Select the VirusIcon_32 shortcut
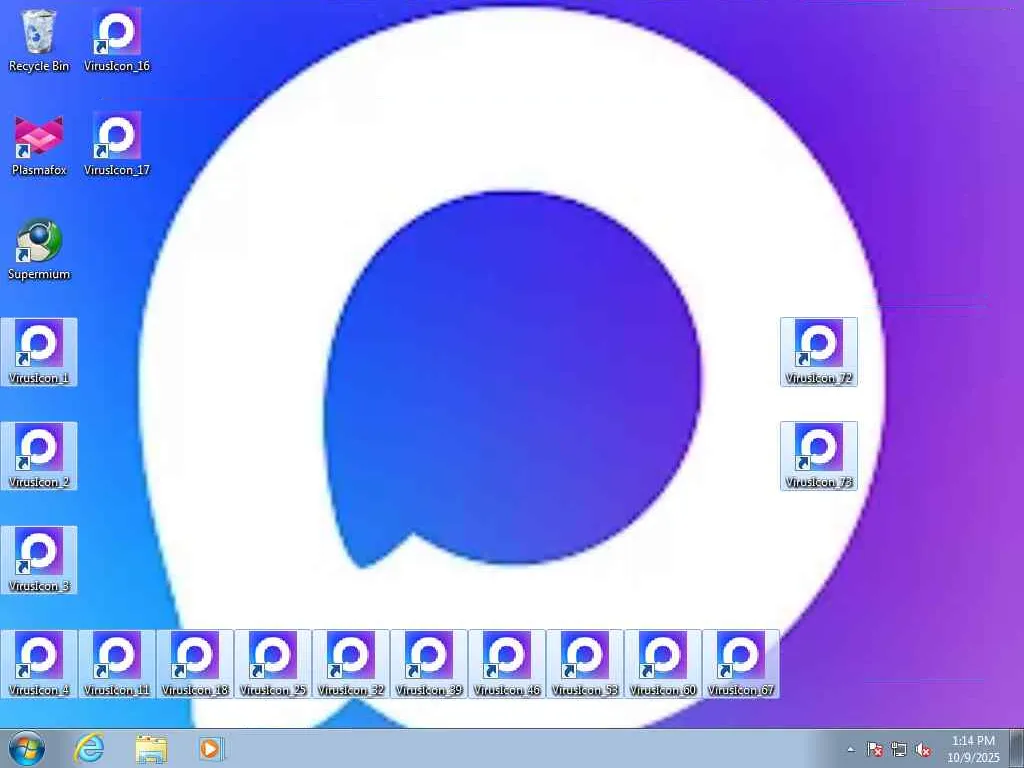 (351, 664)
